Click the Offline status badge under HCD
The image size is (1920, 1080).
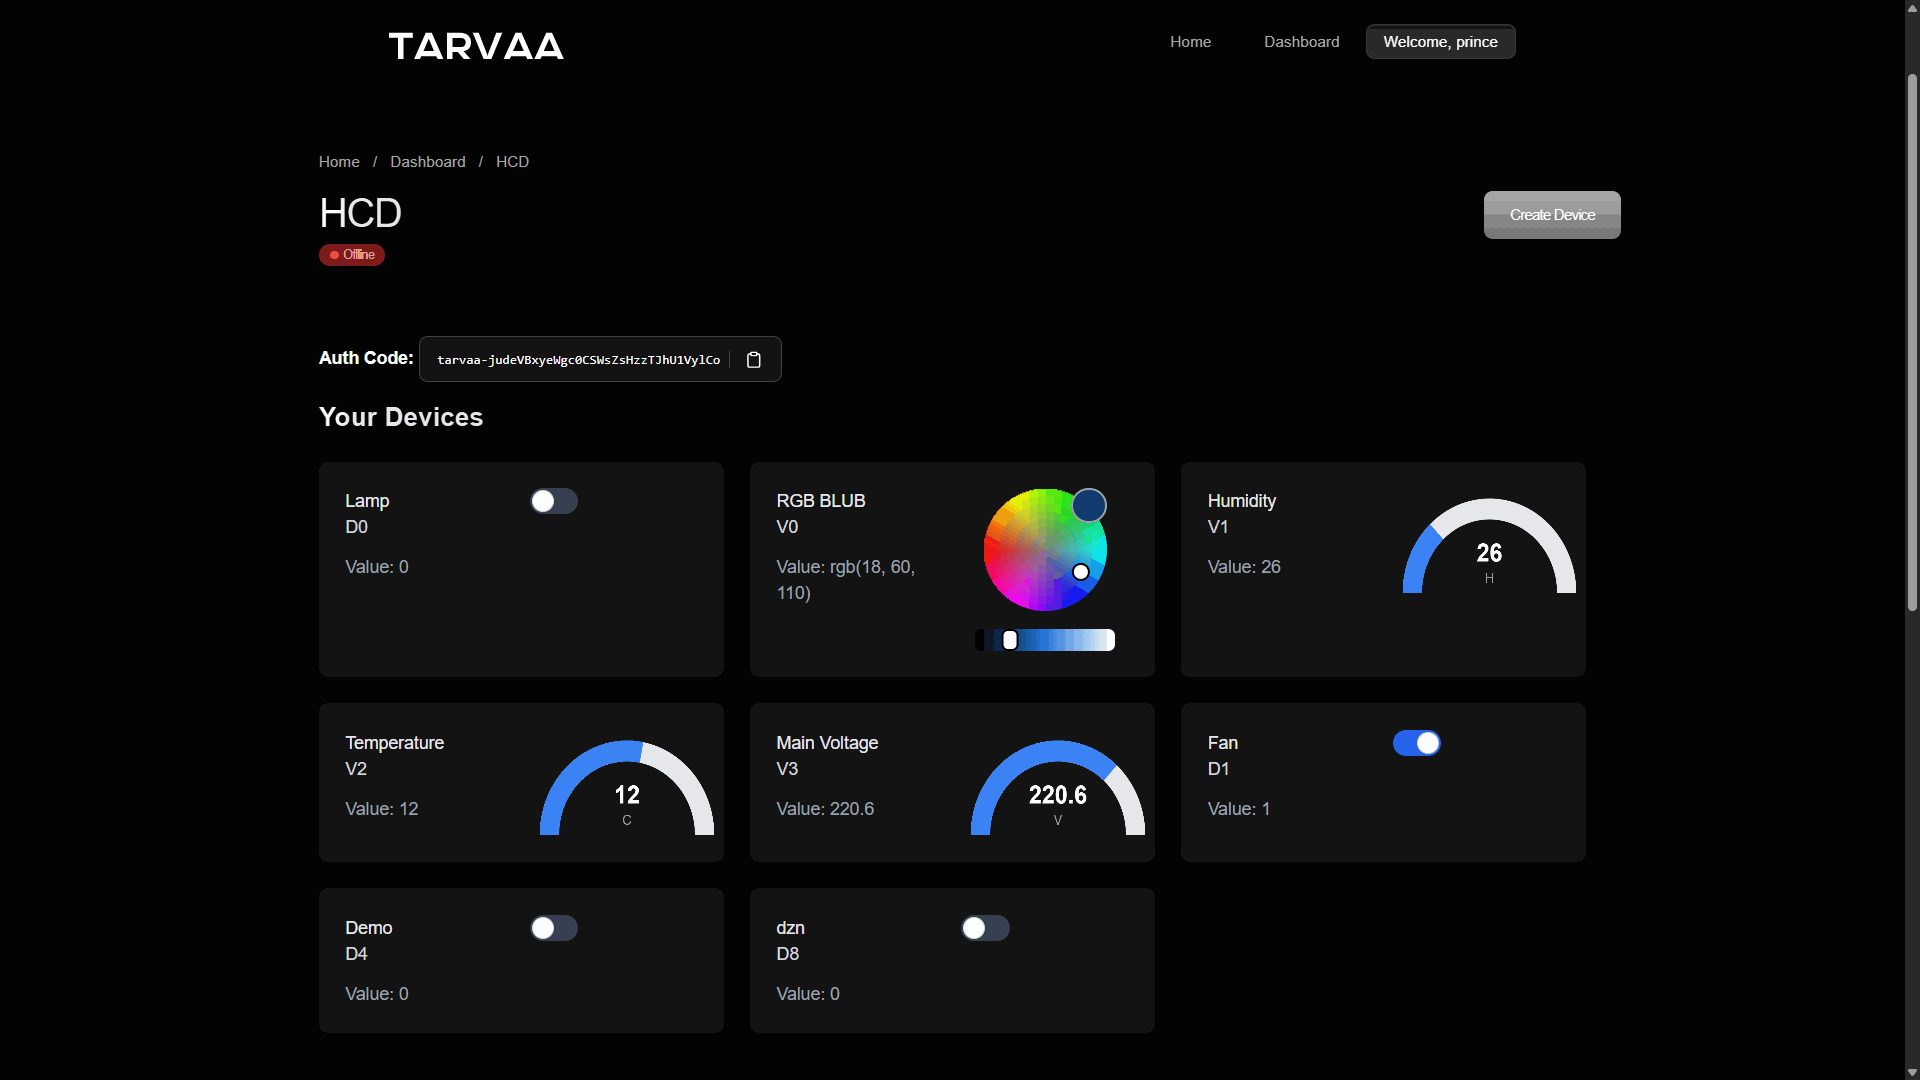(351, 255)
